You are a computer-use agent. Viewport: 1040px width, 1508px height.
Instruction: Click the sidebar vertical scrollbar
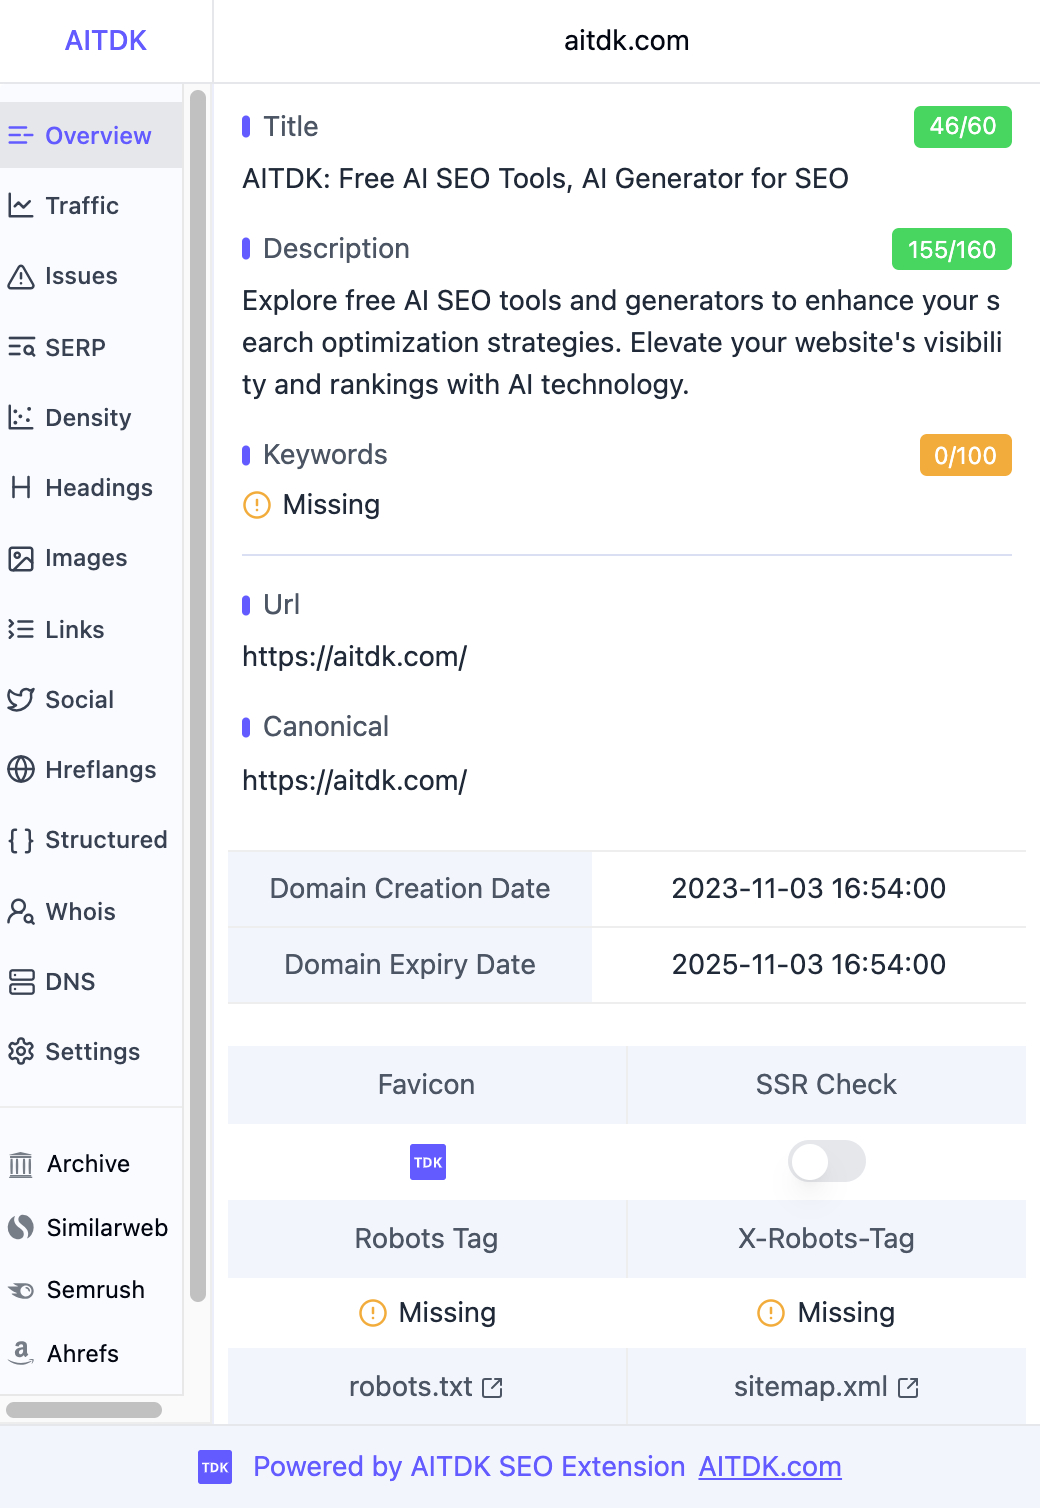(x=198, y=696)
